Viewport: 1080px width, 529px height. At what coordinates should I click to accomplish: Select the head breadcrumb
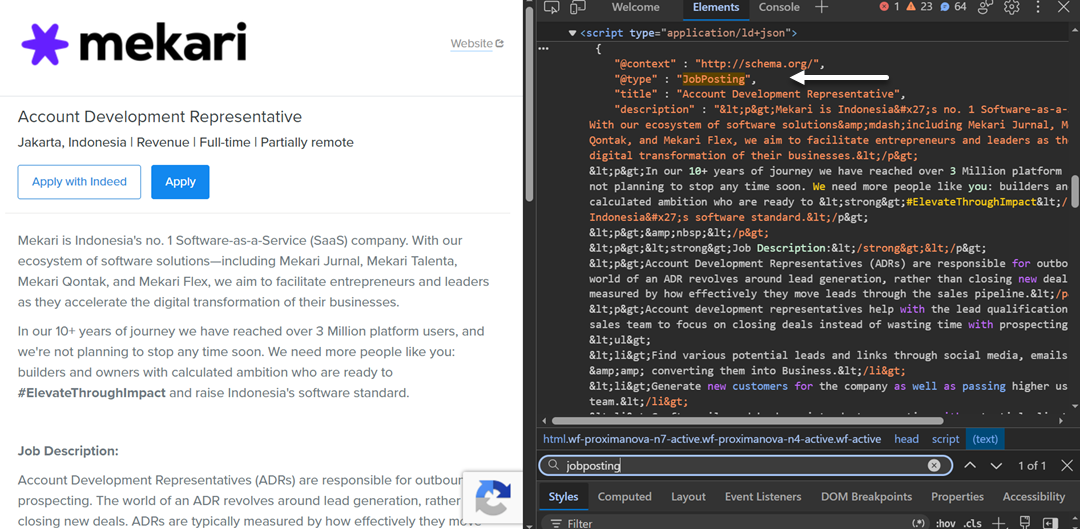(x=906, y=439)
